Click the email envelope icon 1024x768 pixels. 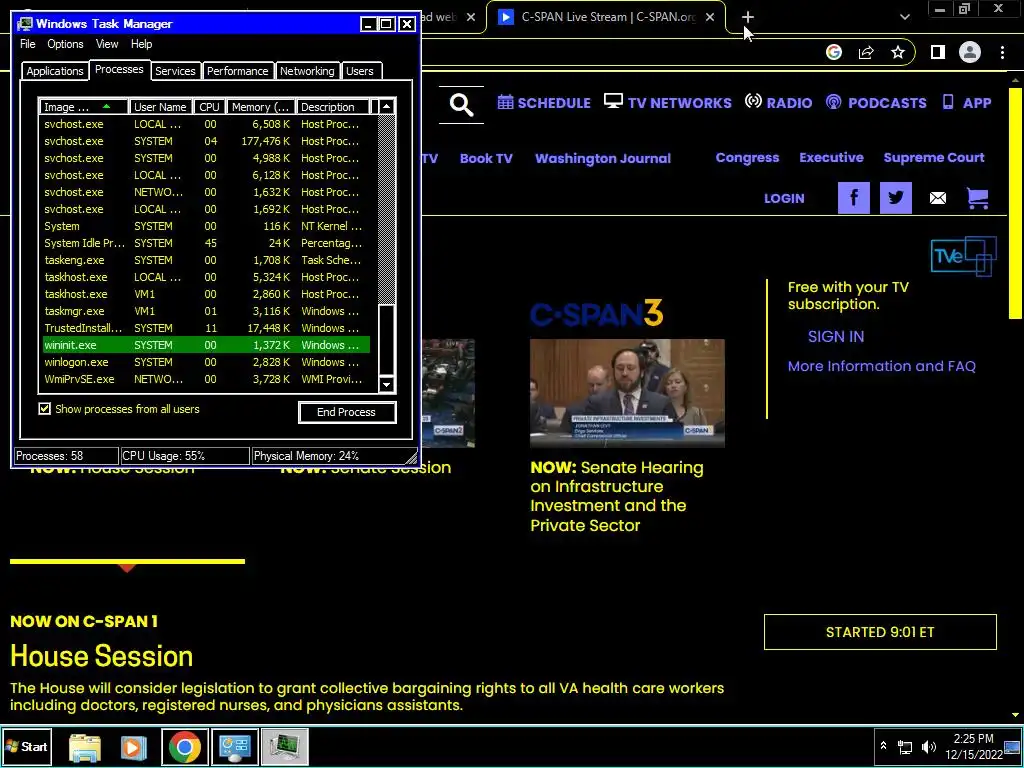tap(937, 198)
